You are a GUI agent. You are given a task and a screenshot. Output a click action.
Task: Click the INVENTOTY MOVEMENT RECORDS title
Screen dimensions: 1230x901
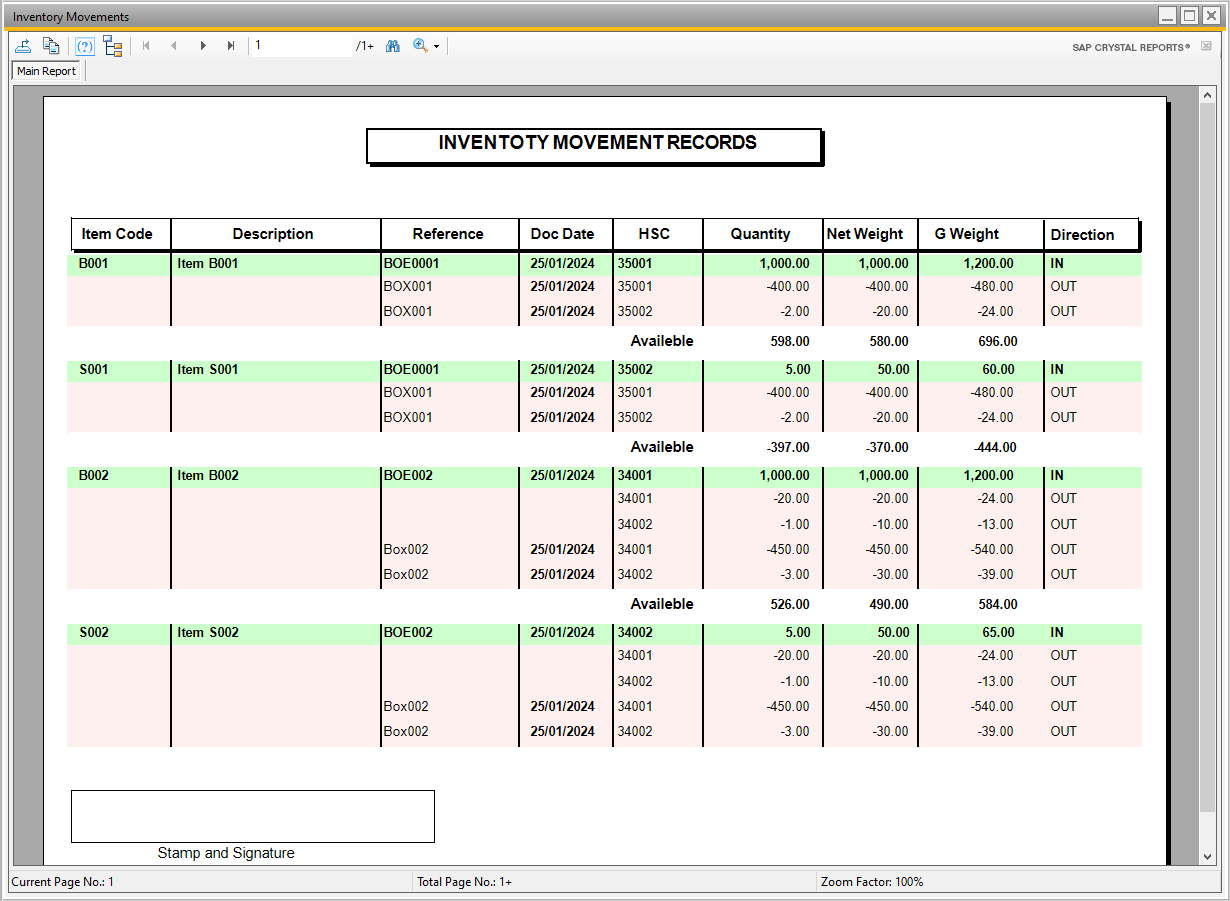click(x=597, y=143)
